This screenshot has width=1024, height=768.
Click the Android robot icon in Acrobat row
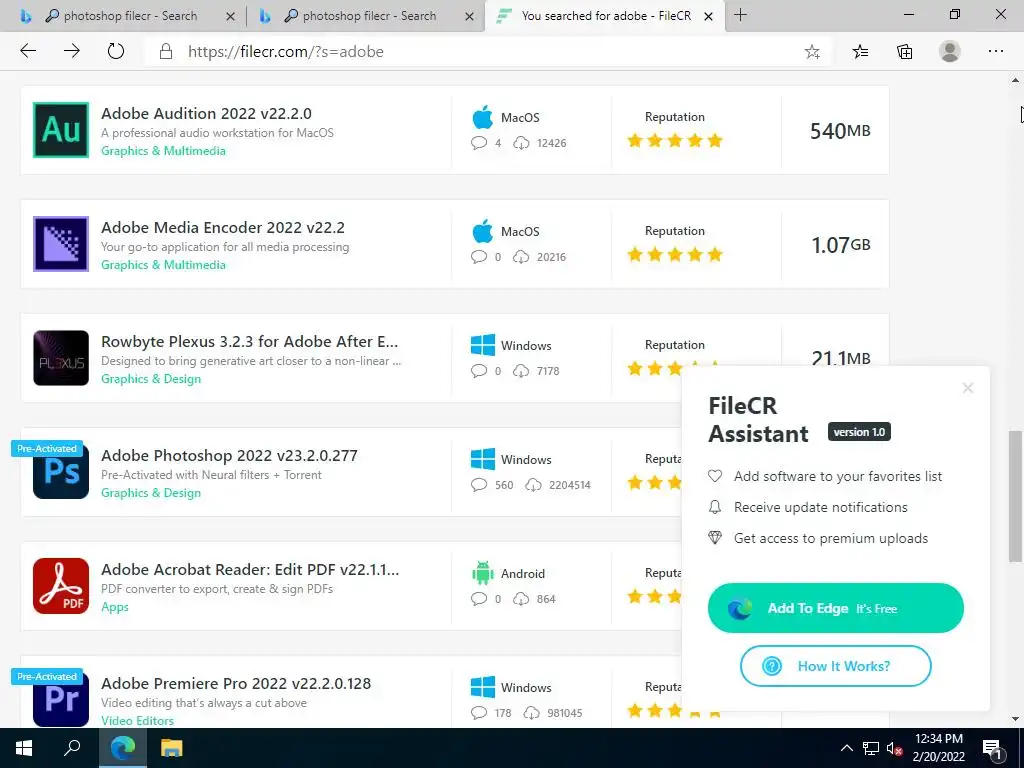(x=483, y=573)
